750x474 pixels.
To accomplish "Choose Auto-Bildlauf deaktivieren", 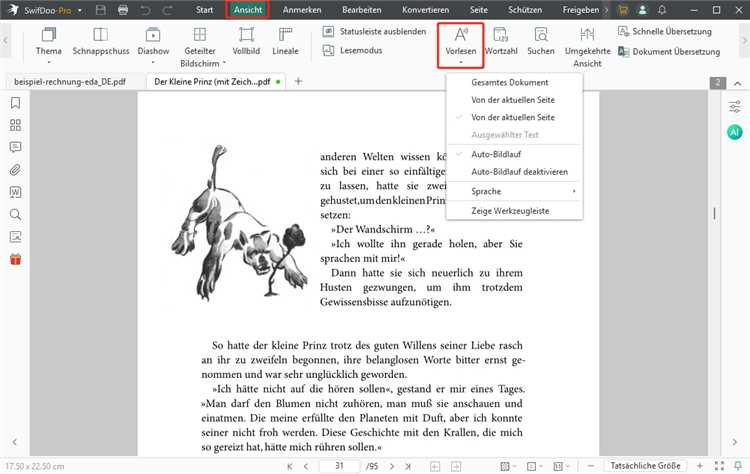I will pos(514,172).
